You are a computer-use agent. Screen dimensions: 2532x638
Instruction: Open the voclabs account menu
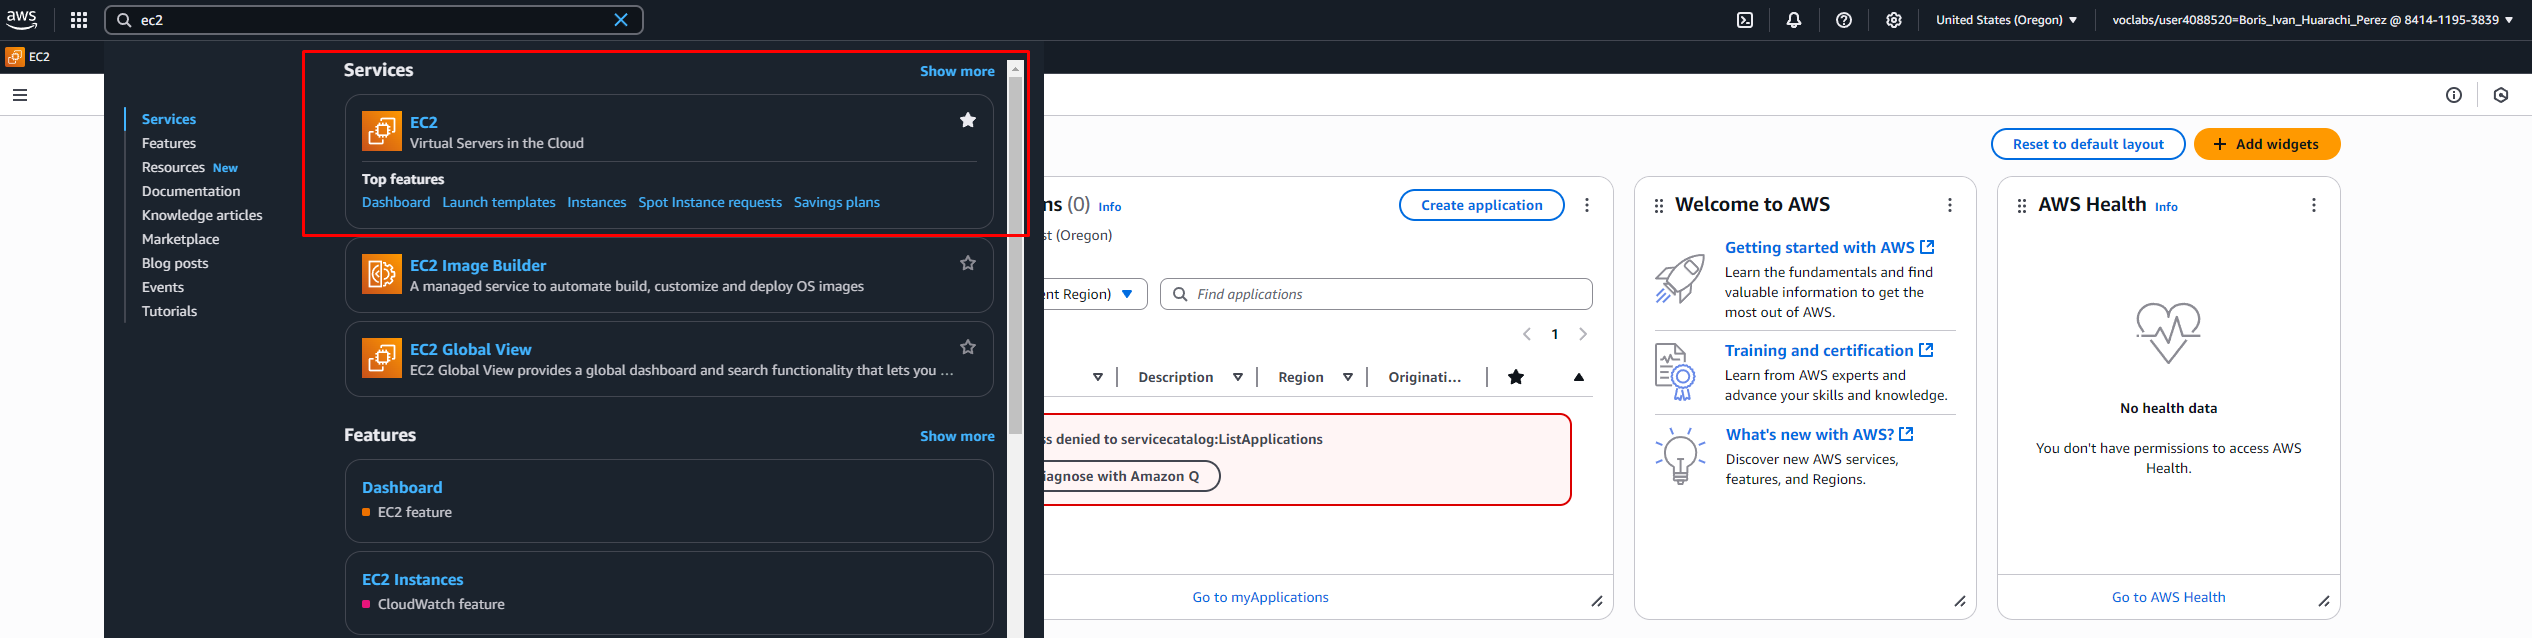point(2312,20)
